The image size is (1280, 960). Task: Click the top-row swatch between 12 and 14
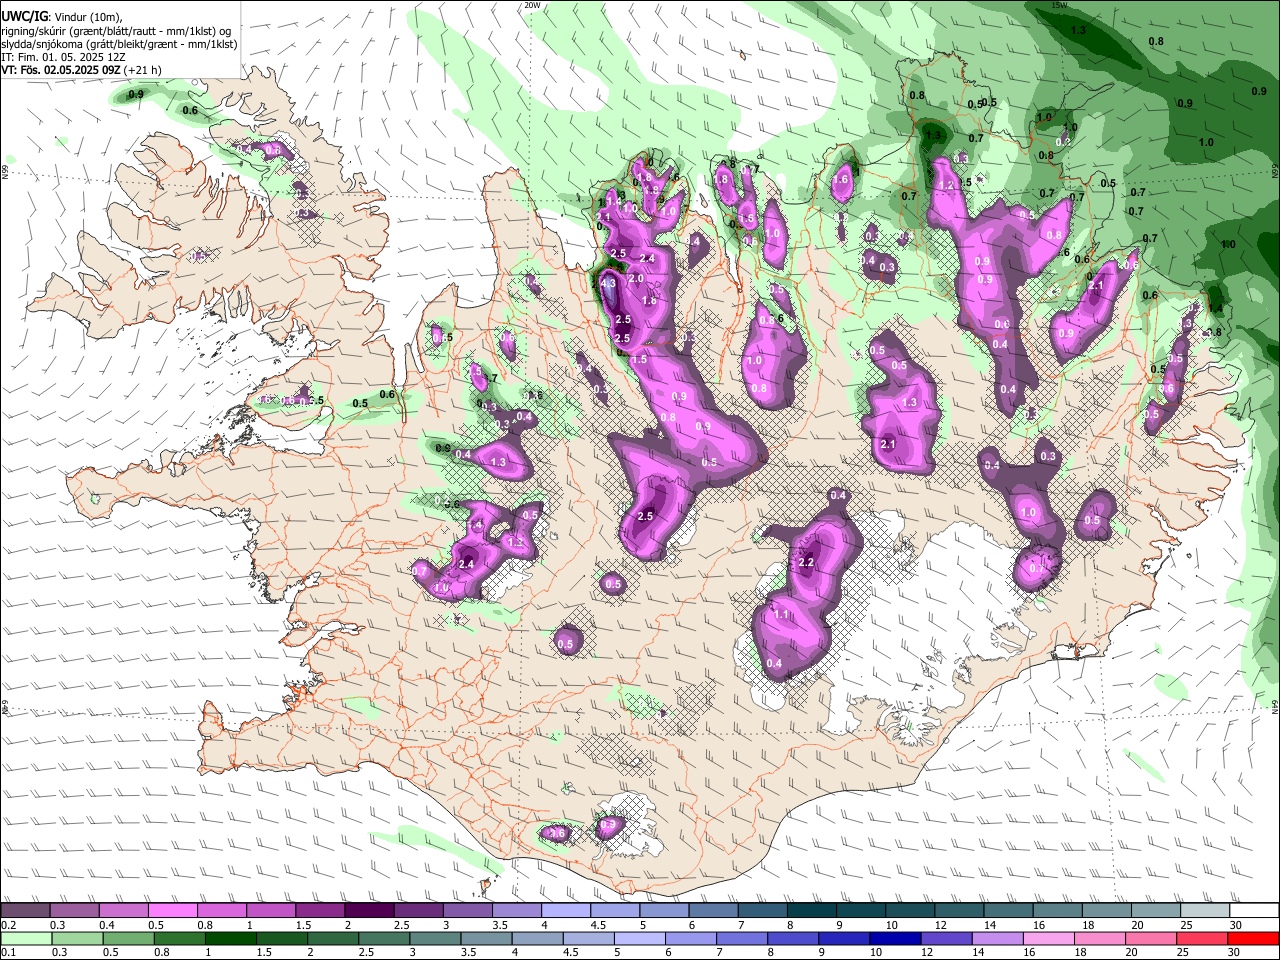coord(959,911)
